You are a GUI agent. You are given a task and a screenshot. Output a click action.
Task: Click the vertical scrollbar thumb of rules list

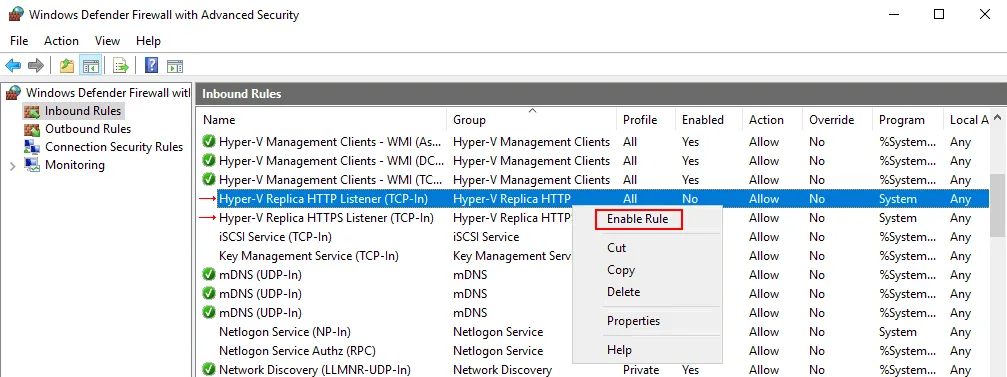pos(997,206)
